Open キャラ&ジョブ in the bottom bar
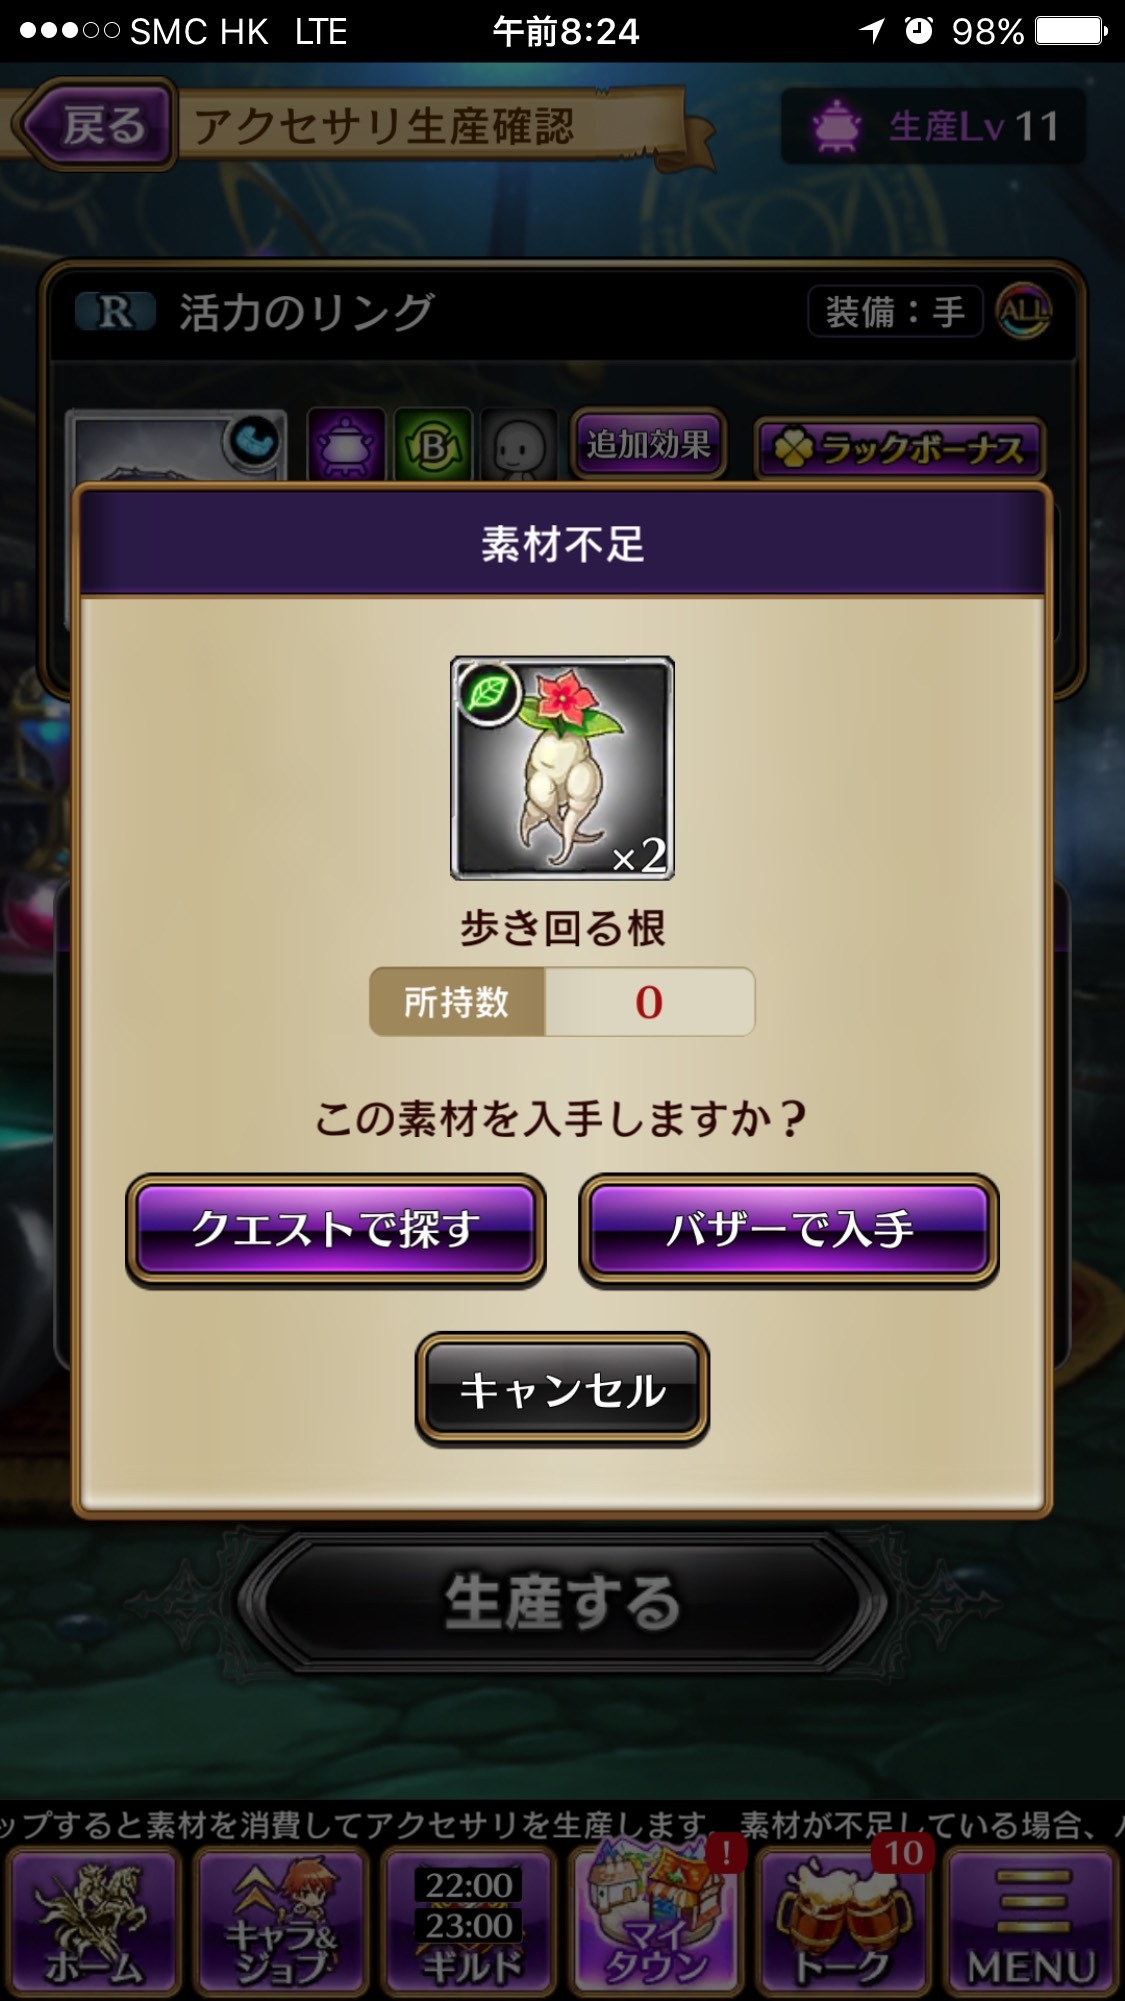Screen dimensions: 1125x2001 click(281, 1923)
